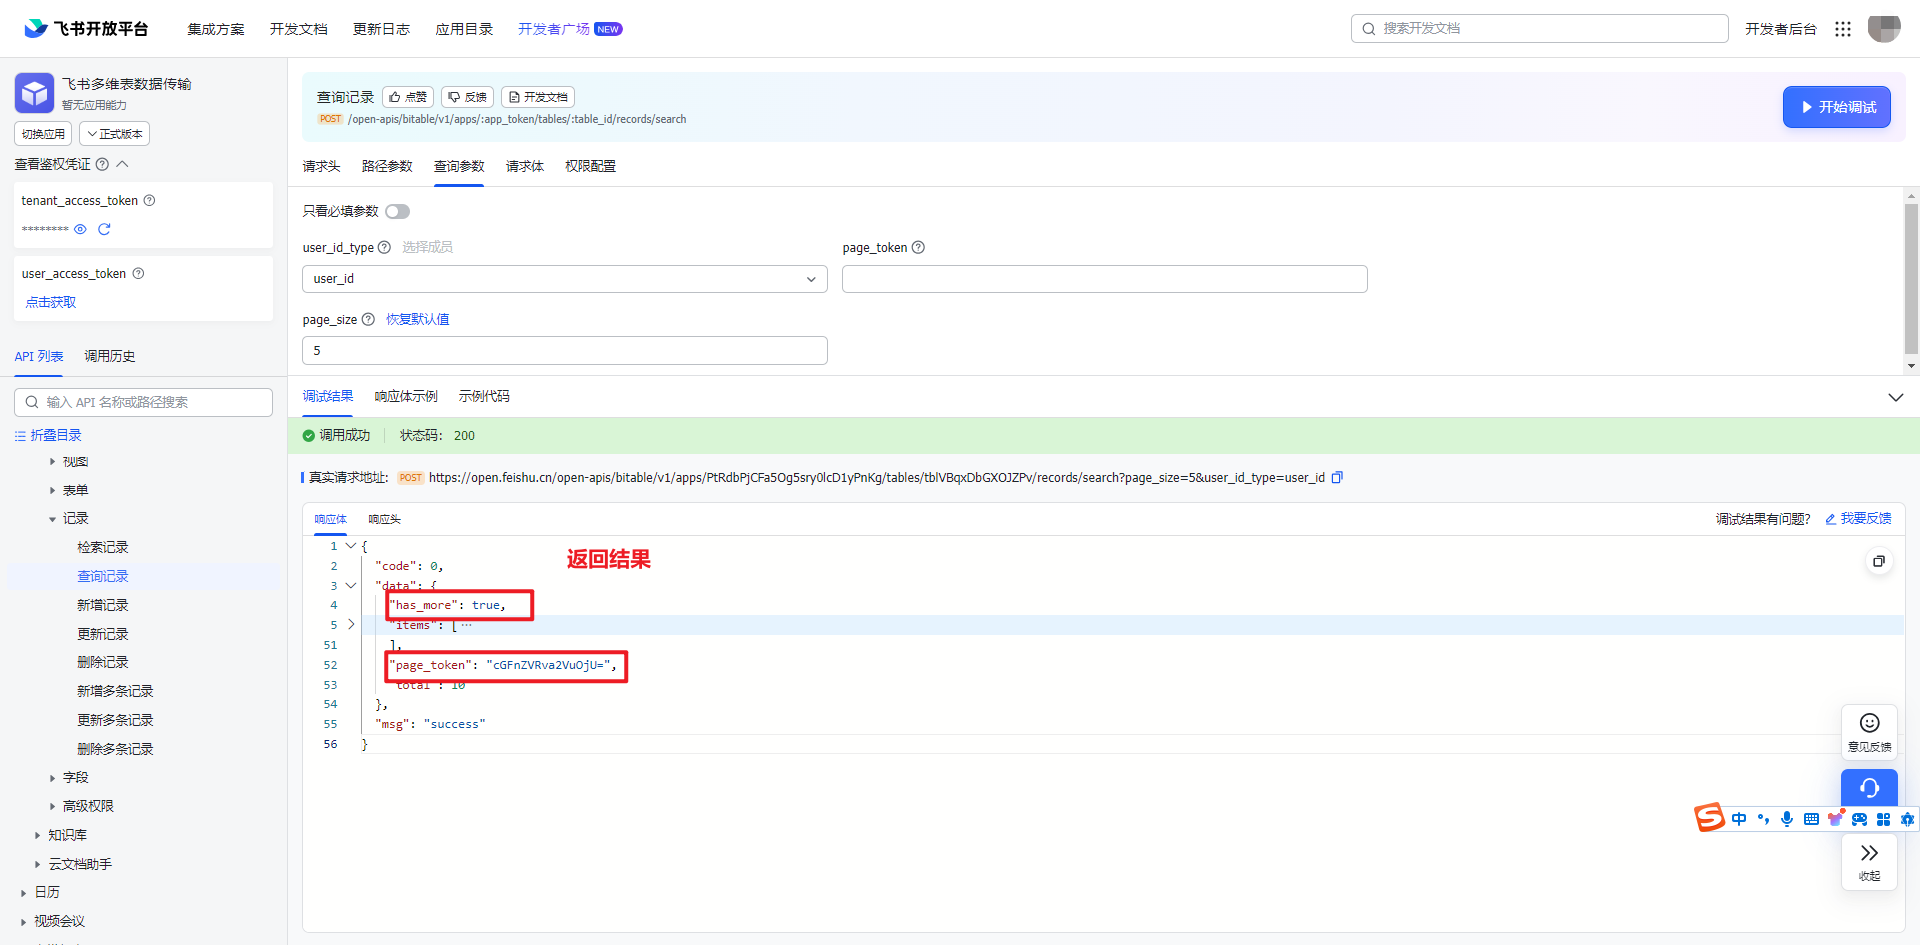
Task: Open Sogou toolbox grid icon
Action: point(1883,819)
